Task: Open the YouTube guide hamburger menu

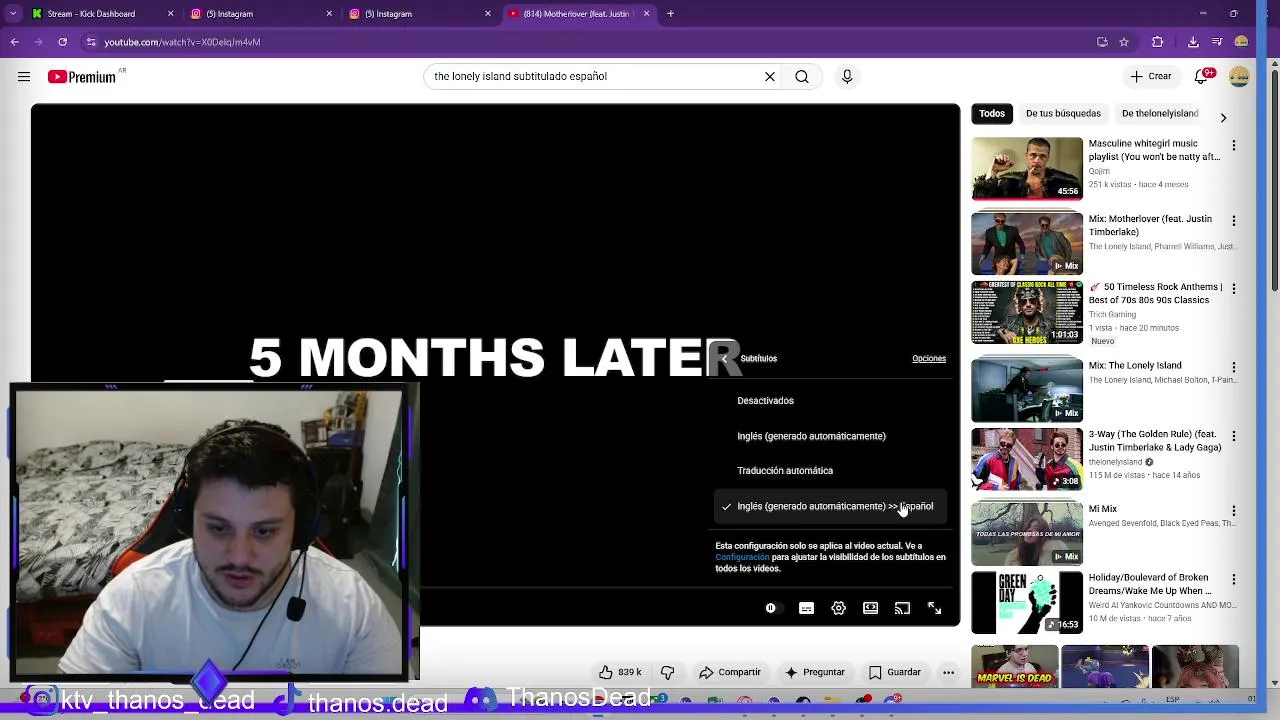Action: (x=23, y=76)
